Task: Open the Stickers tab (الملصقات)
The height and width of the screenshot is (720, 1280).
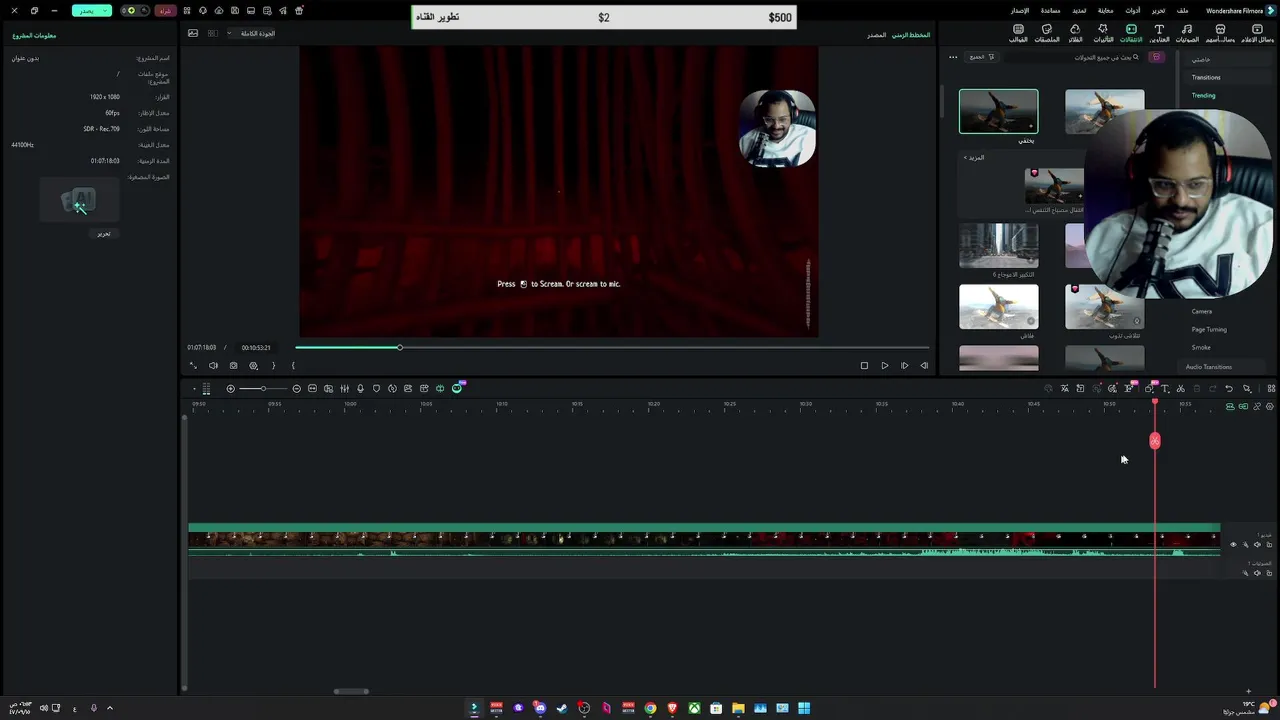Action: [x=1047, y=33]
